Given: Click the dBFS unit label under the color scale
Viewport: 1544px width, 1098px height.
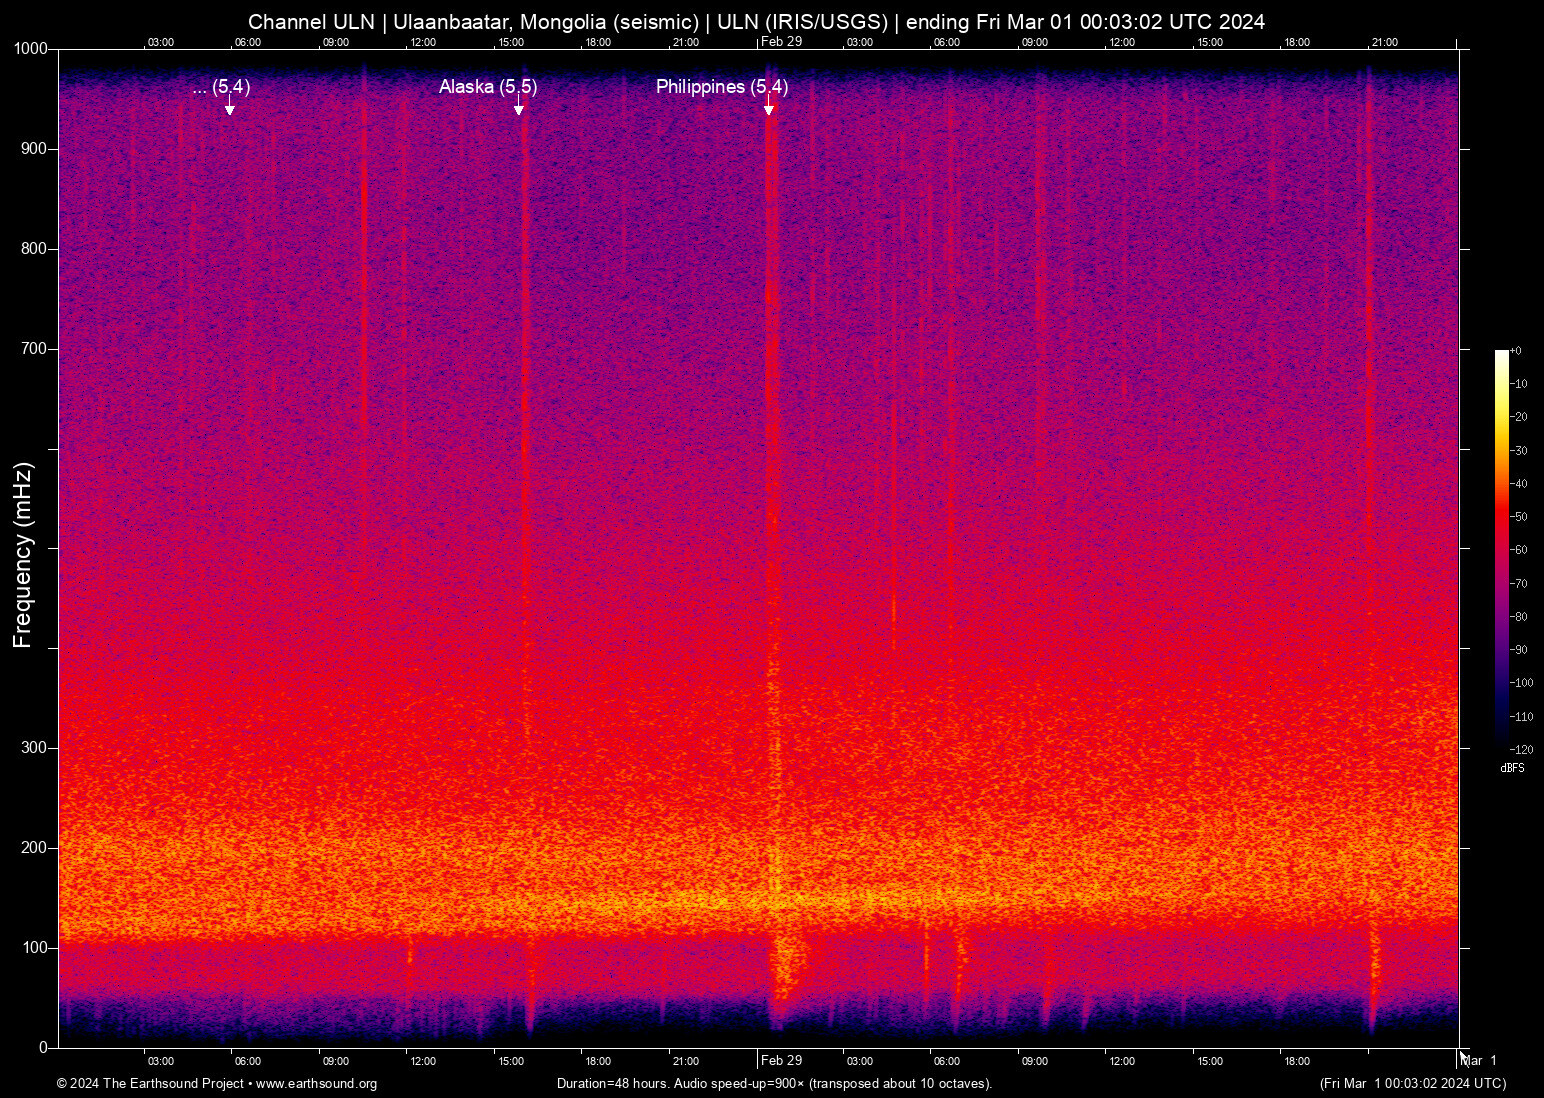Looking at the screenshot, I should (1512, 768).
